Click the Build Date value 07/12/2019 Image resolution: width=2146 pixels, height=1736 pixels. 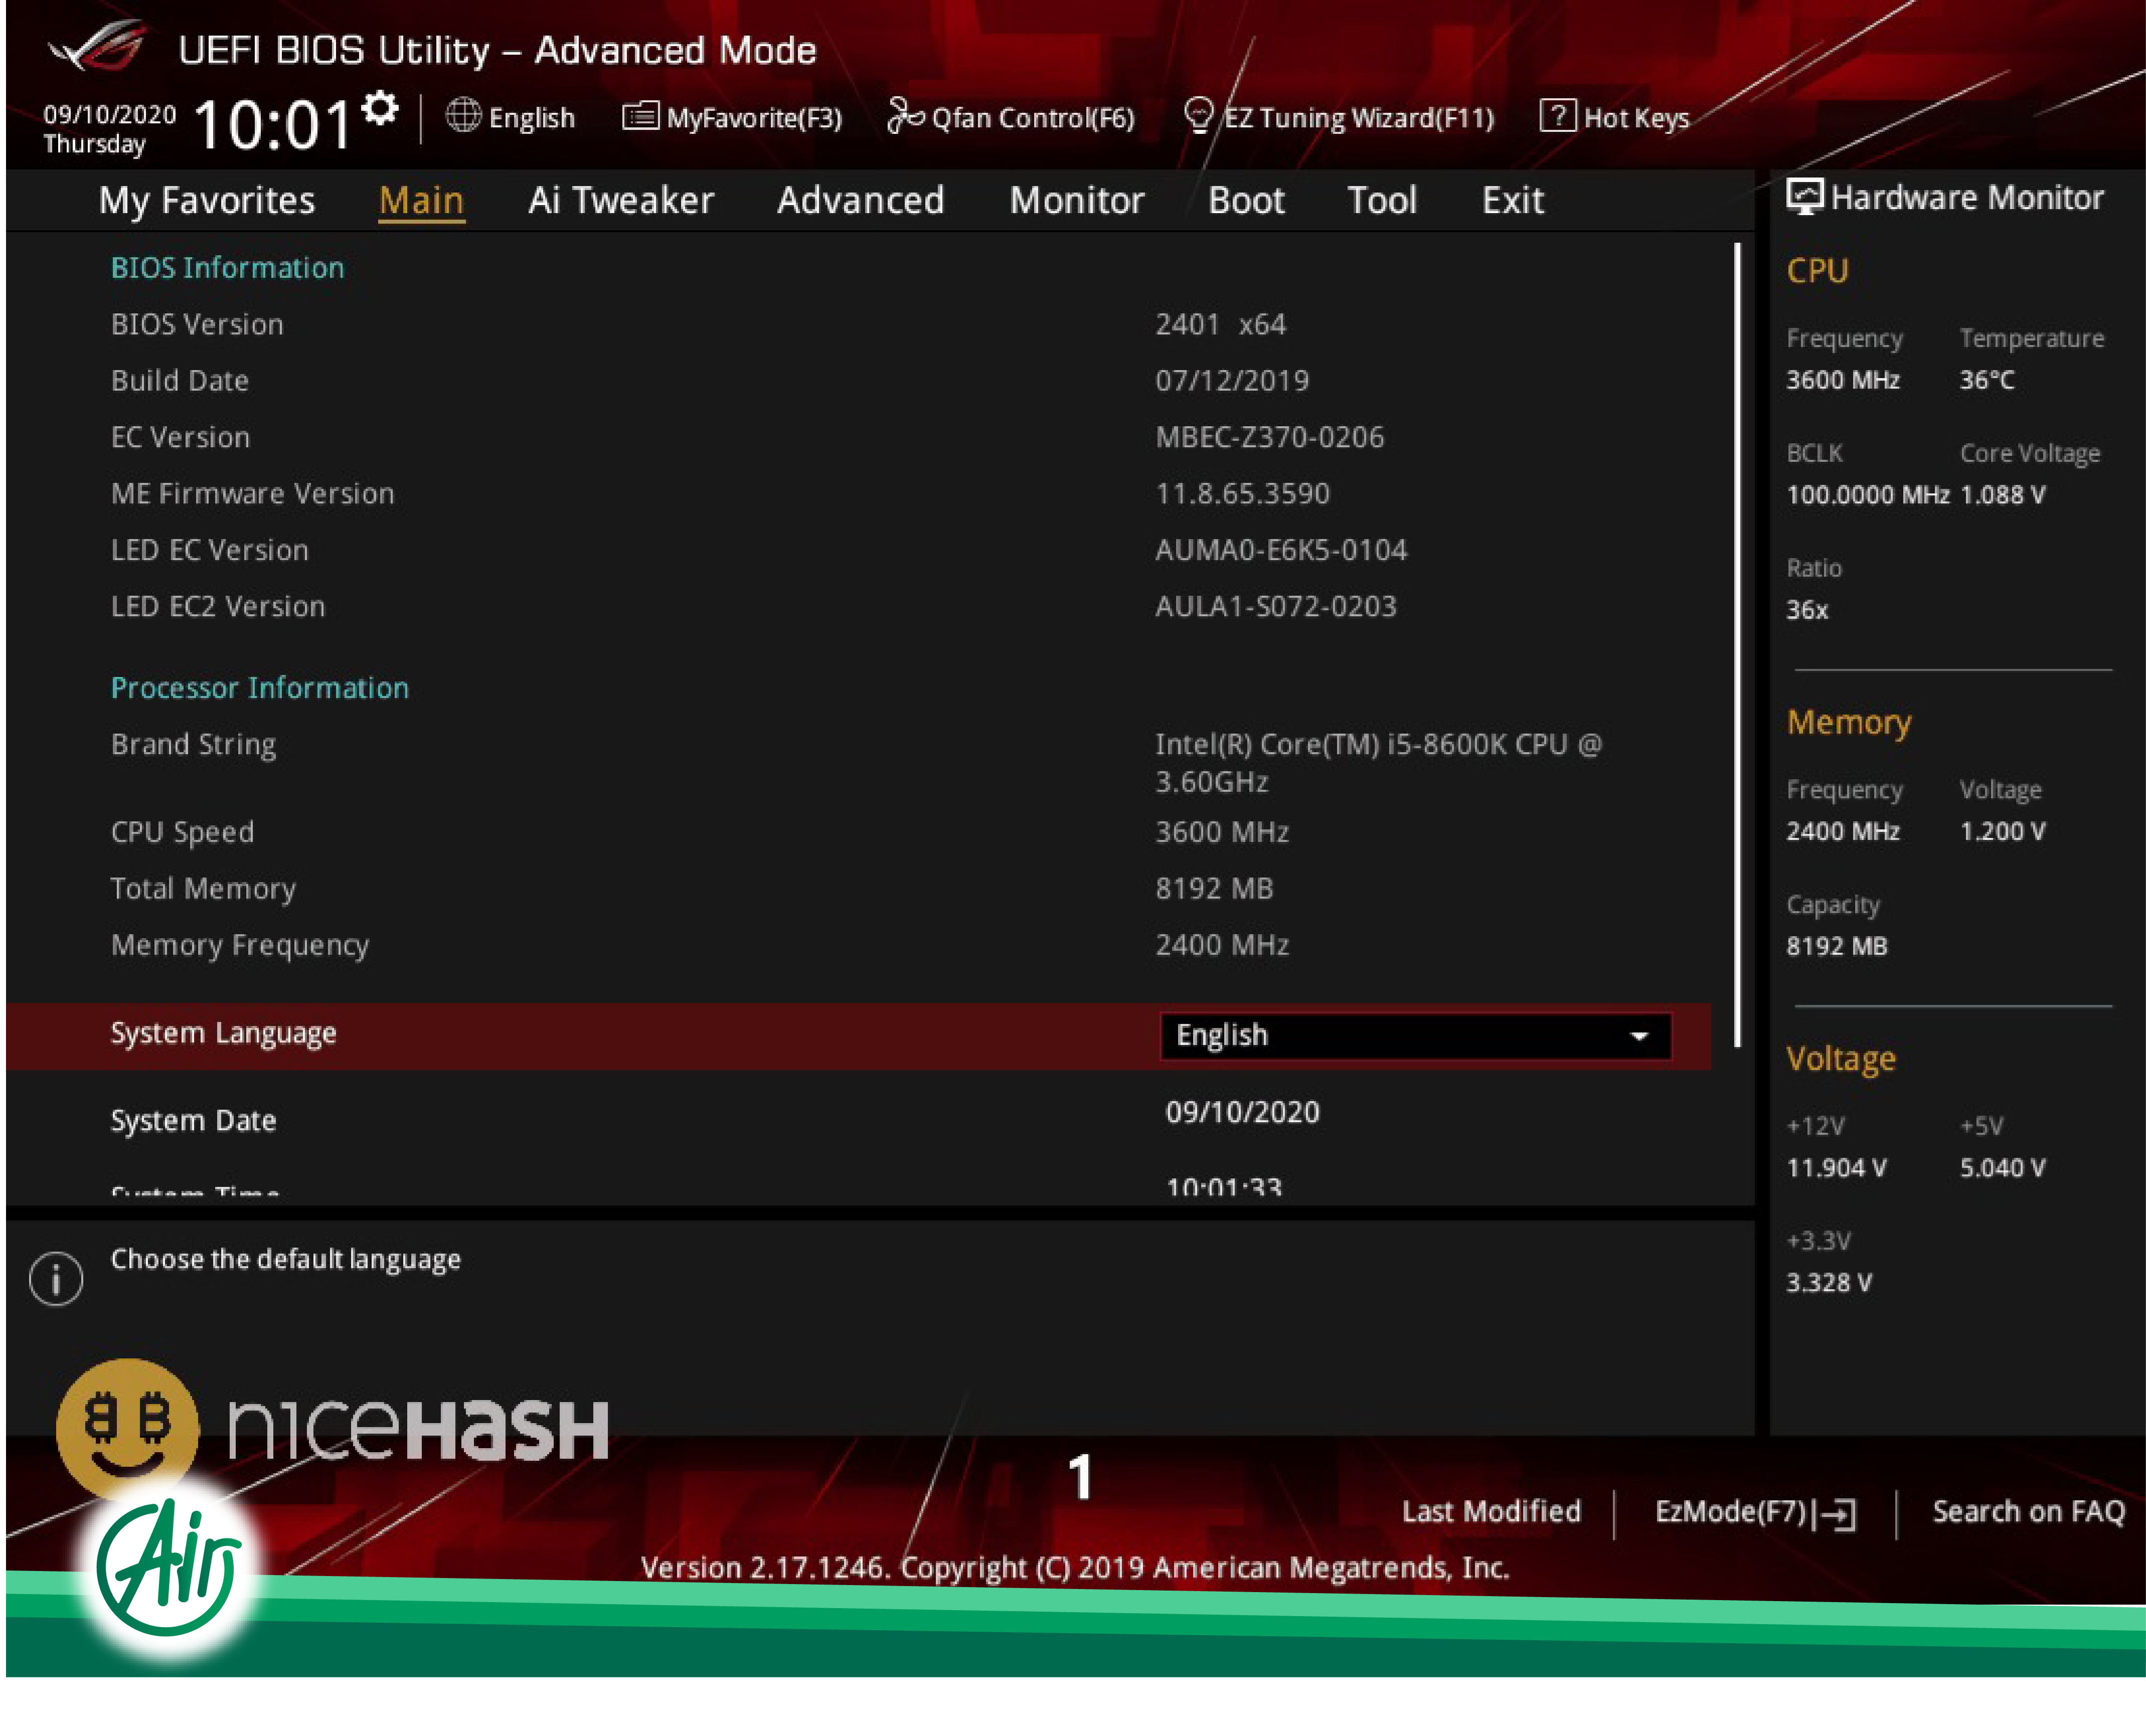[x=1232, y=380]
